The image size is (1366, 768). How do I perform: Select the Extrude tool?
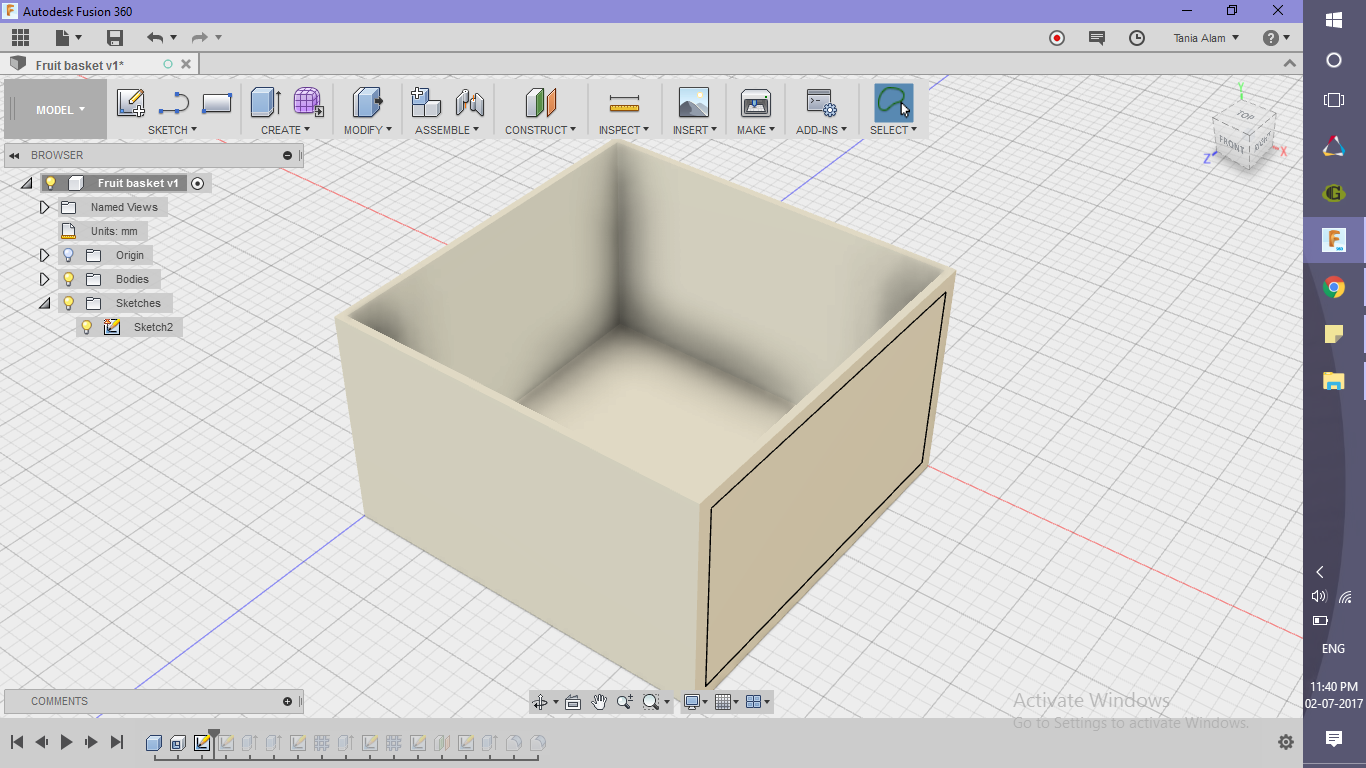[266, 103]
